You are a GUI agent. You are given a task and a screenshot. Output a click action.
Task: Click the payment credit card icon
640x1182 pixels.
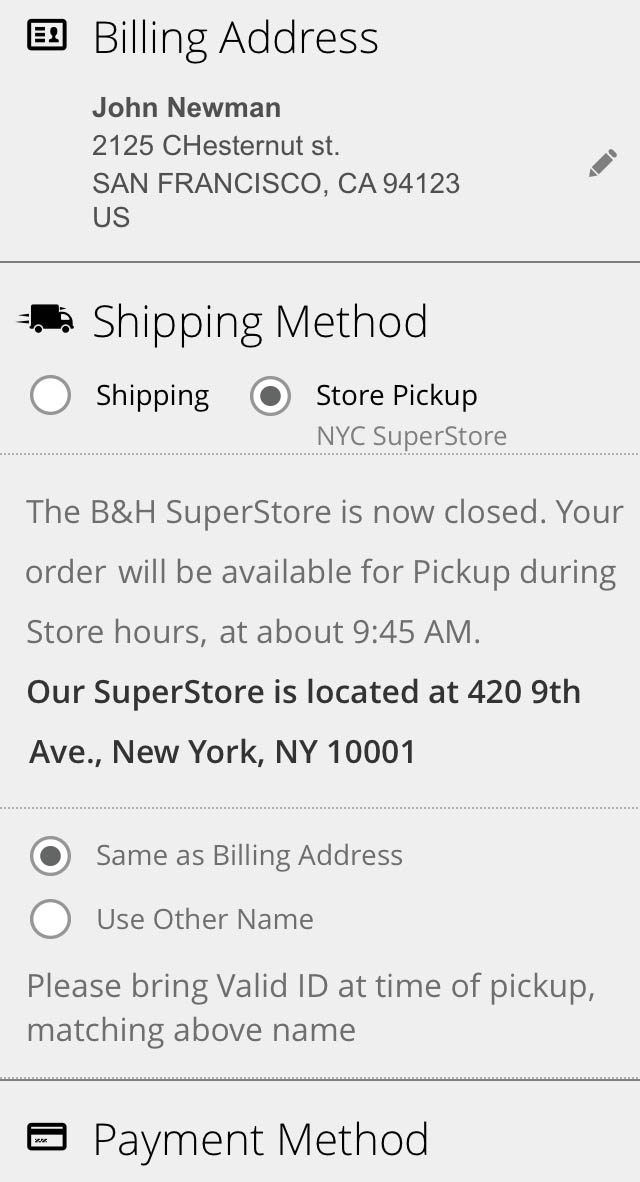point(46,1137)
